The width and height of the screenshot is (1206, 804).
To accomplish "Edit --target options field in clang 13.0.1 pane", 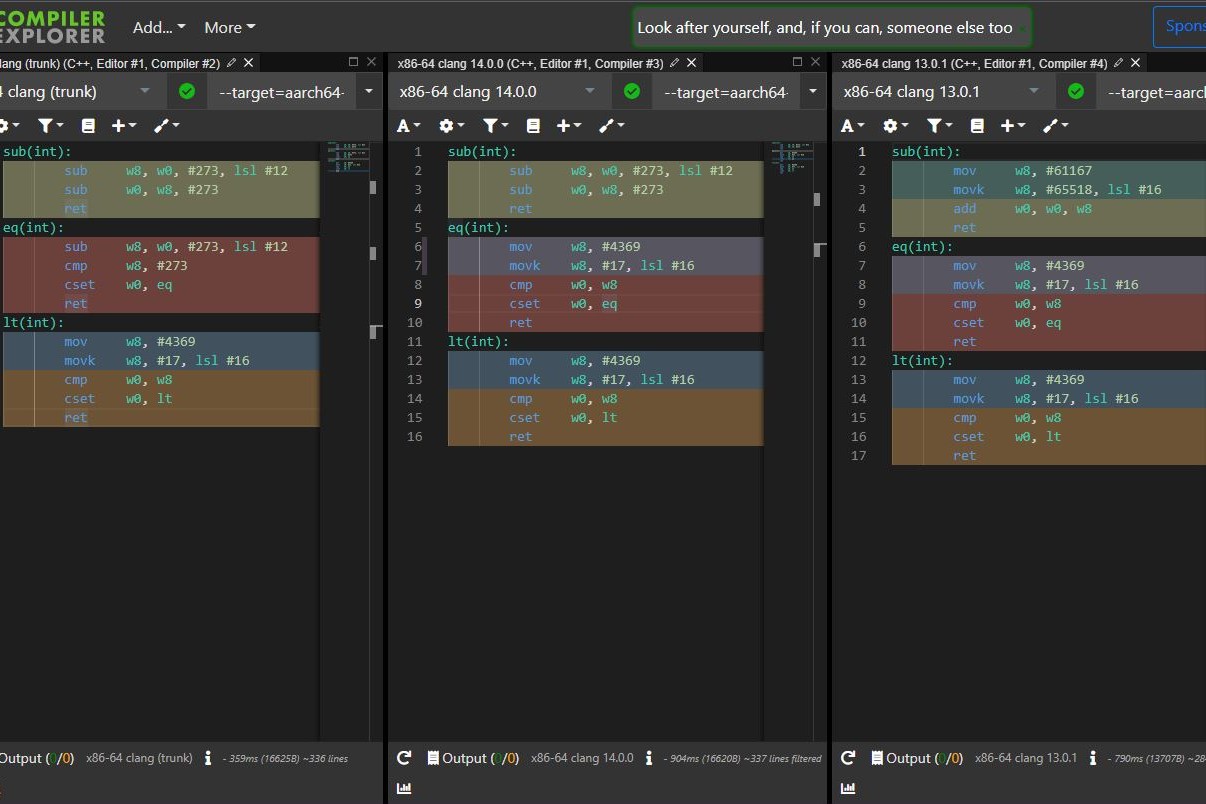I will [1152, 92].
